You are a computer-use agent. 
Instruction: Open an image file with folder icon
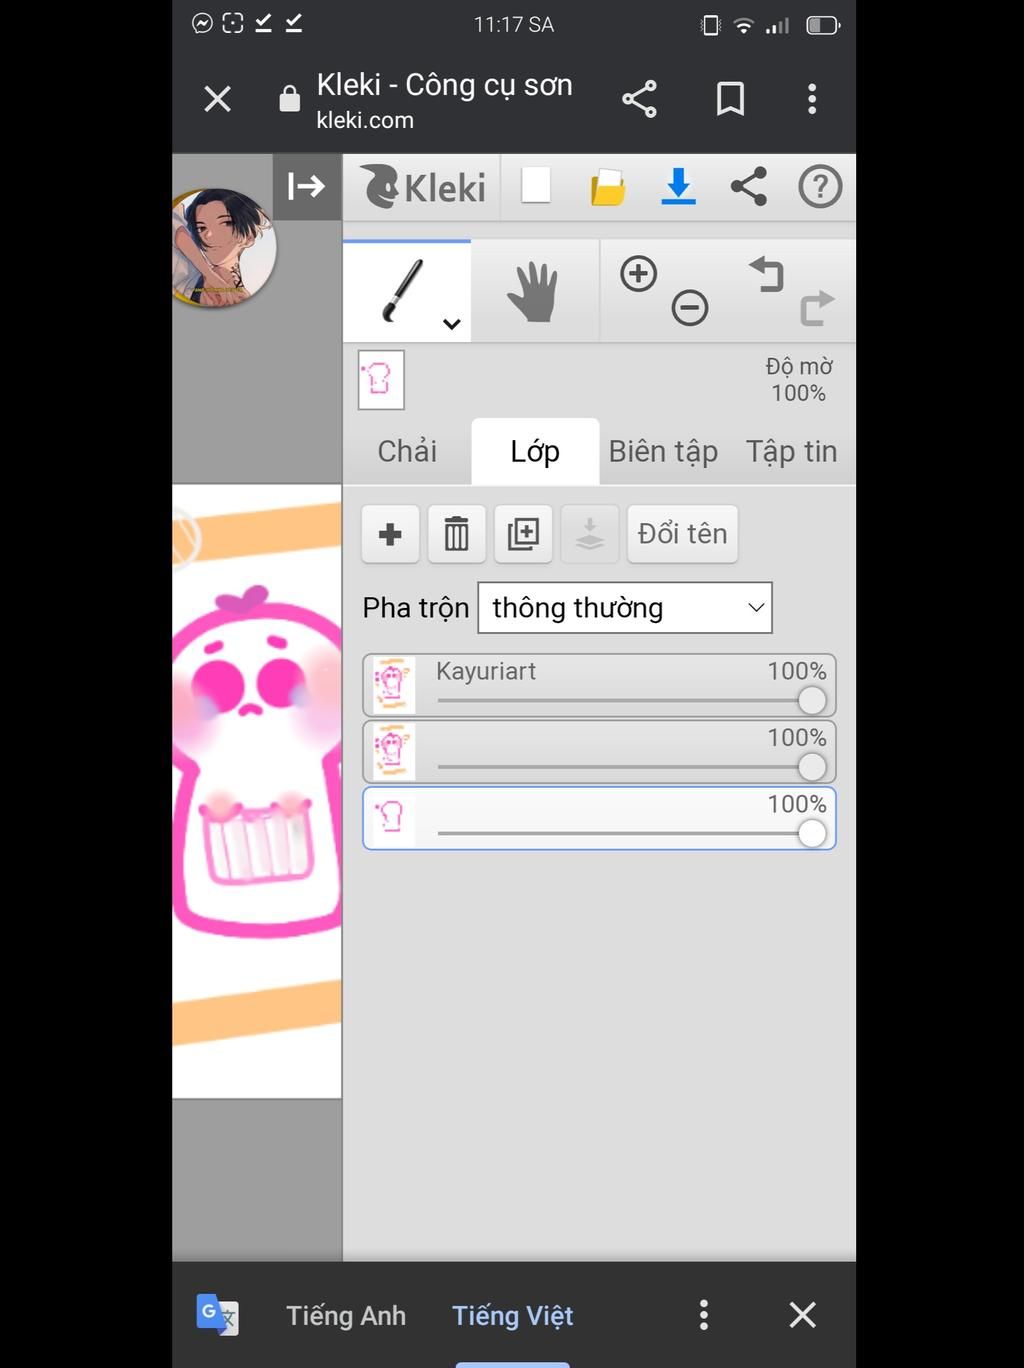click(608, 187)
